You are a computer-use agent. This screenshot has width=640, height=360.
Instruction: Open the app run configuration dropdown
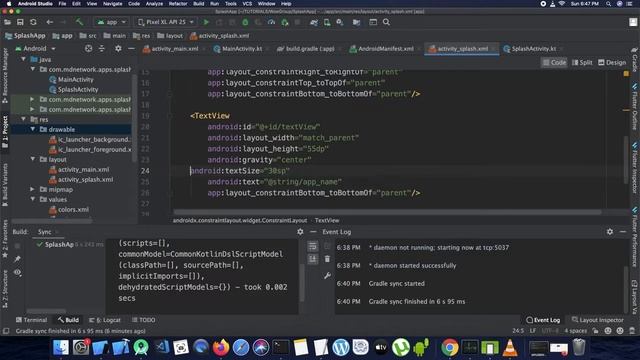(112, 22)
